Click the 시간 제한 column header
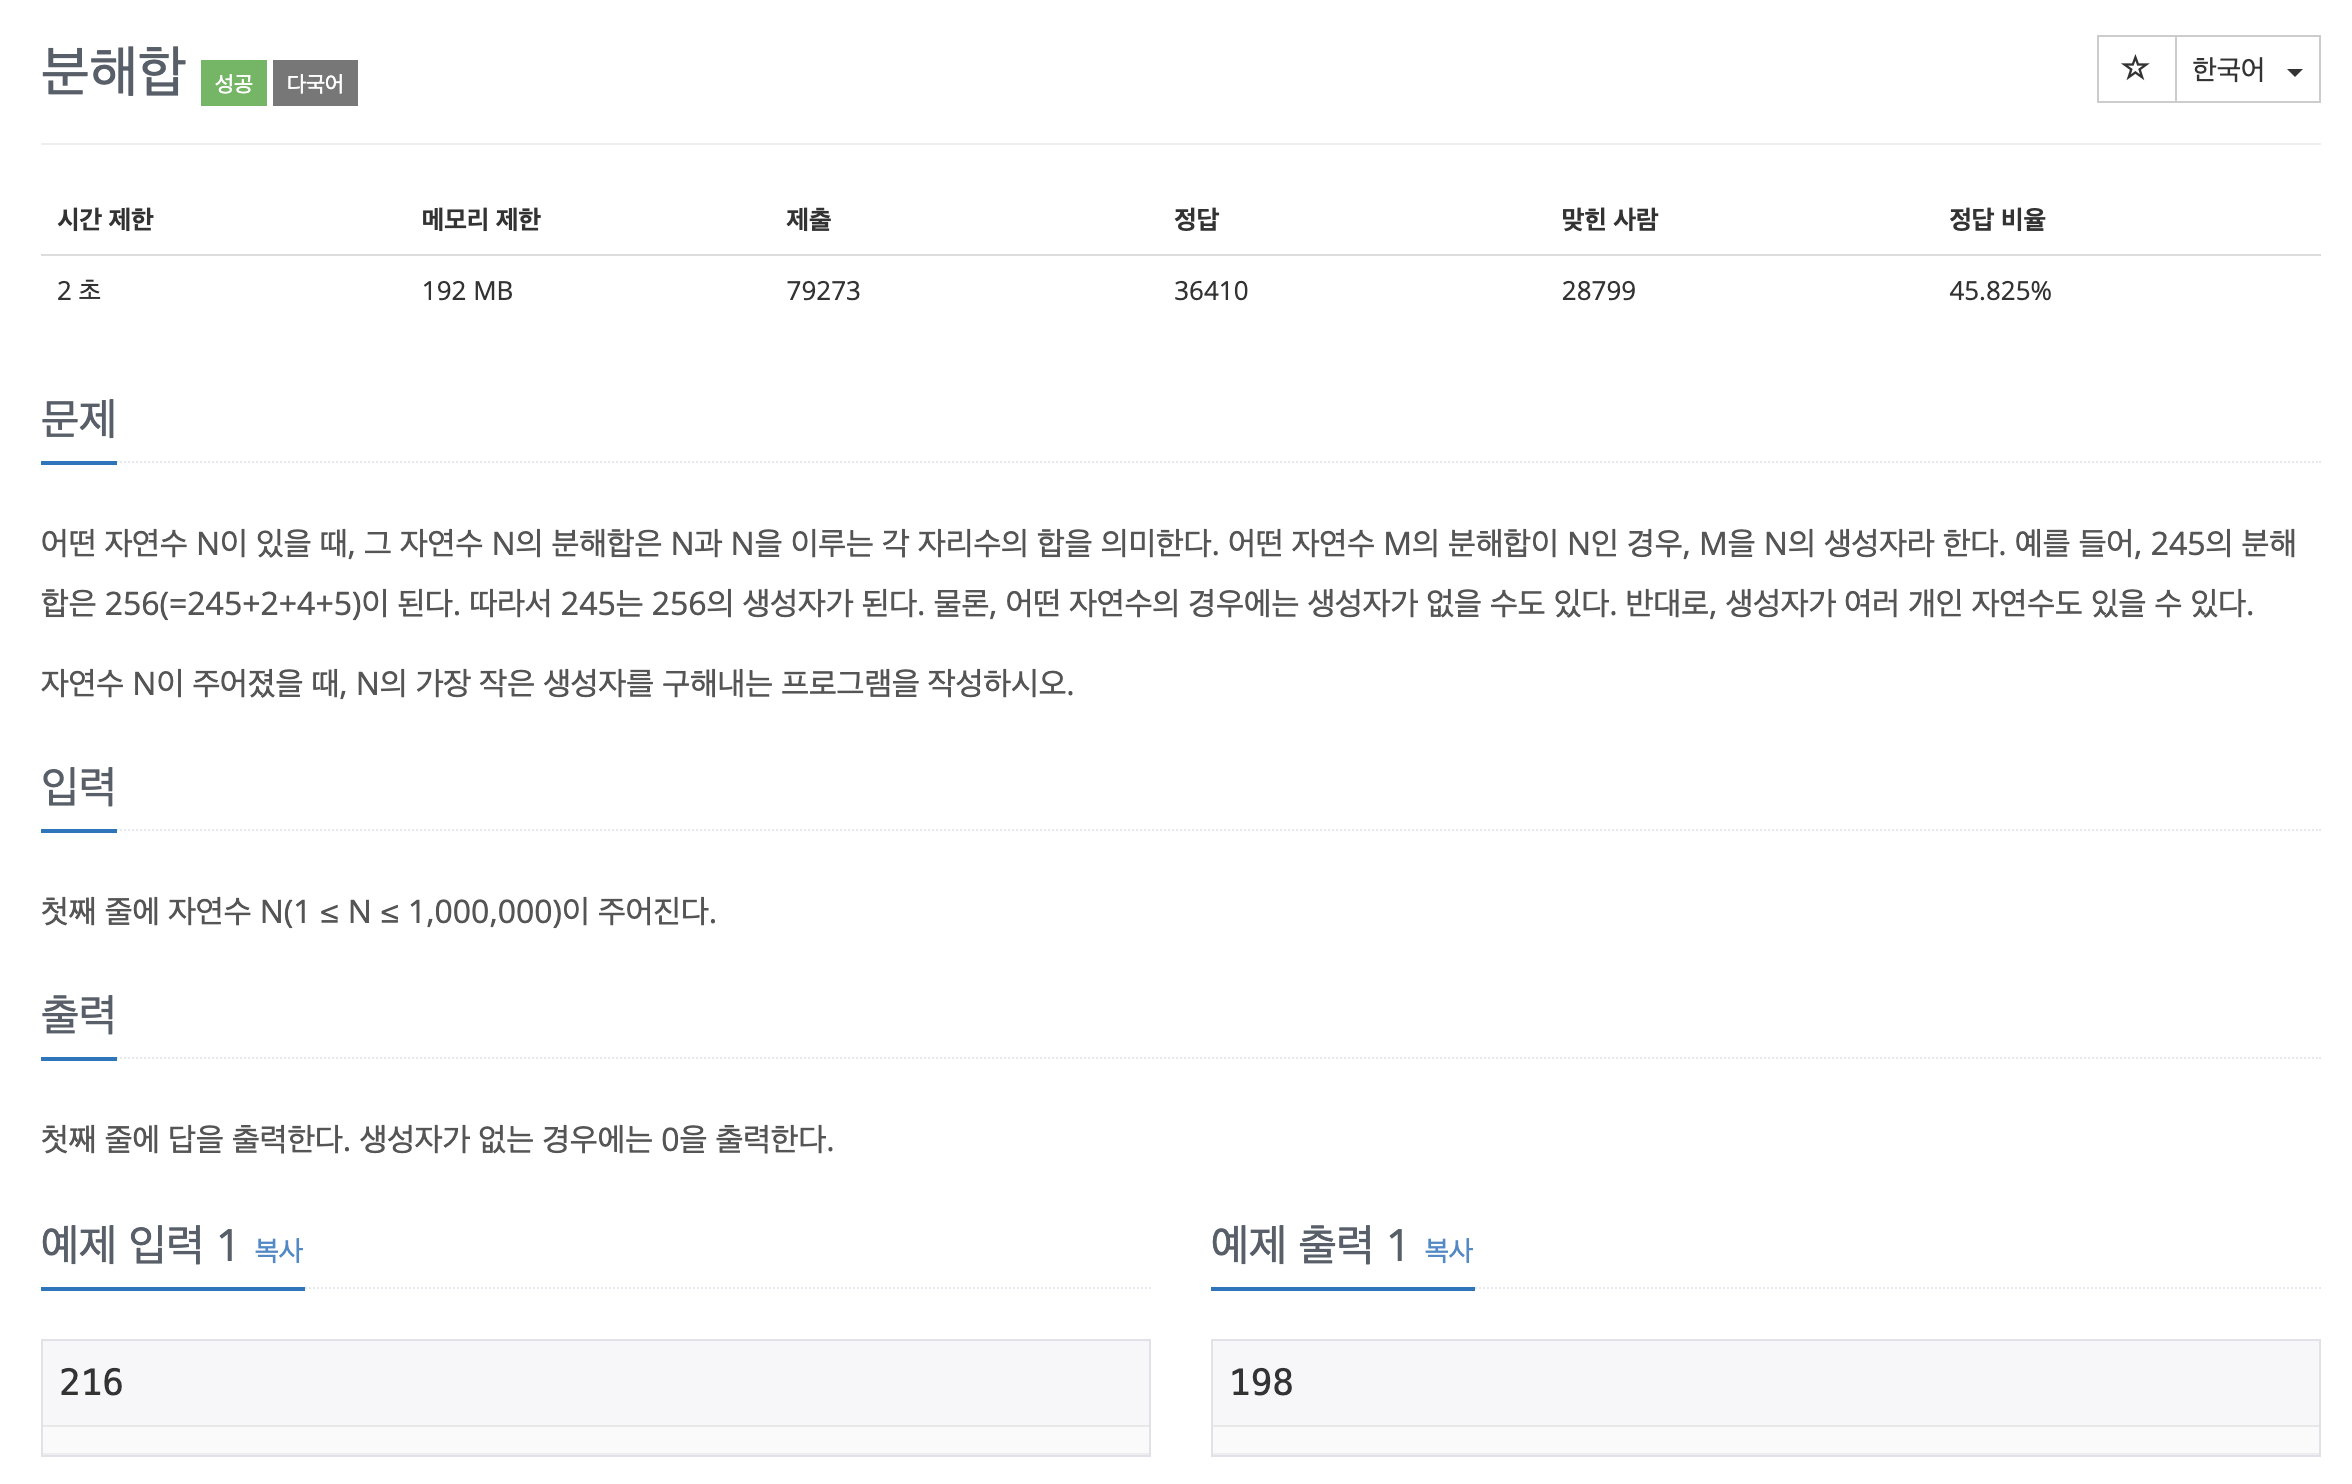The height and width of the screenshot is (1484, 2352). coord(105,219)
